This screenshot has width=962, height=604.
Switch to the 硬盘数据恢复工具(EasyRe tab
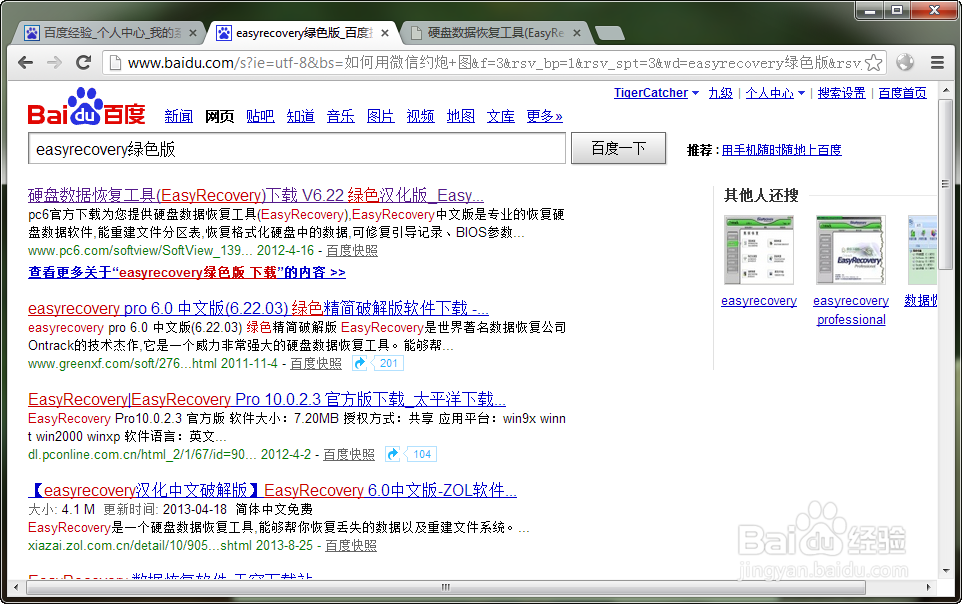(x=495, y=33)
